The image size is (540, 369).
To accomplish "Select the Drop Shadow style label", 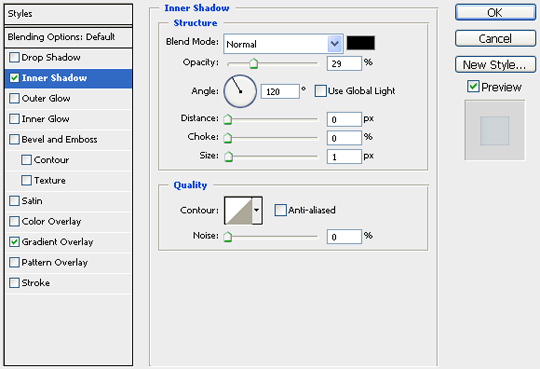I will click(x=51, y=57).
